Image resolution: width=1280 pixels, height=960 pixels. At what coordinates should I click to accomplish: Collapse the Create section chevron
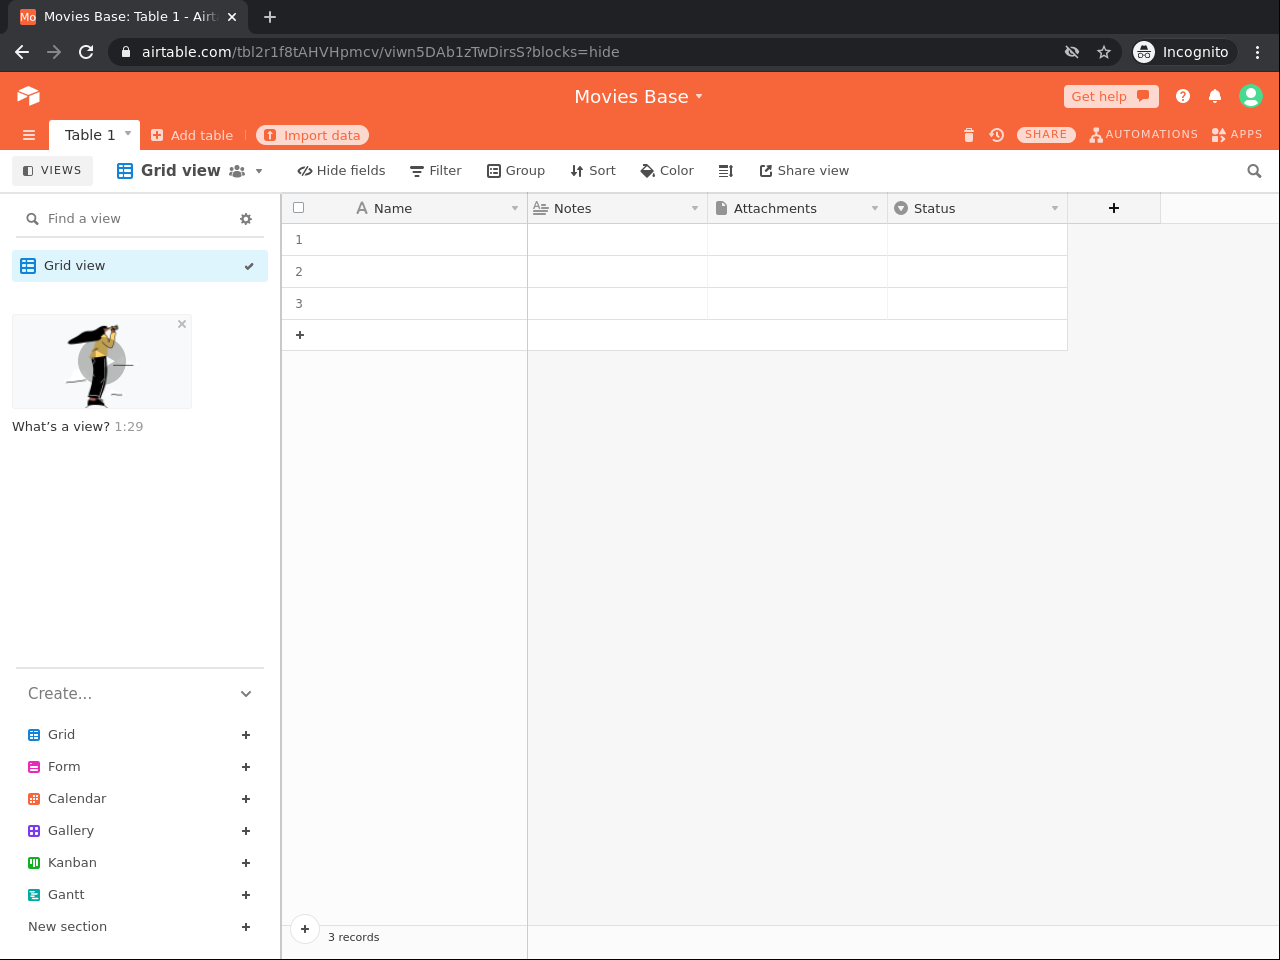[246, 694]
